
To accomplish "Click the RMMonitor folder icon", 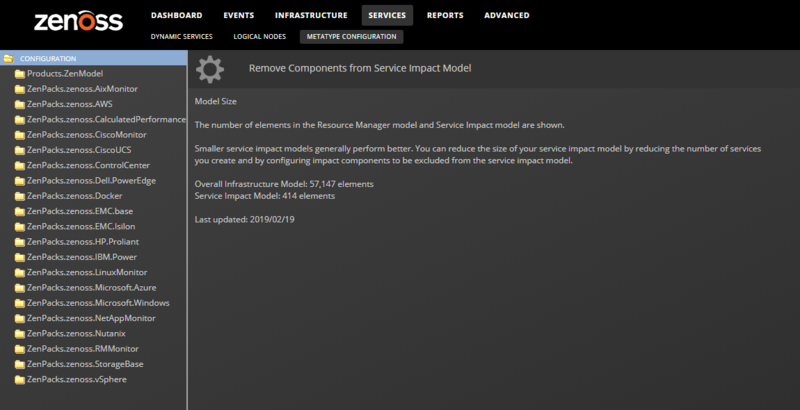I will (x=20, y=349).
